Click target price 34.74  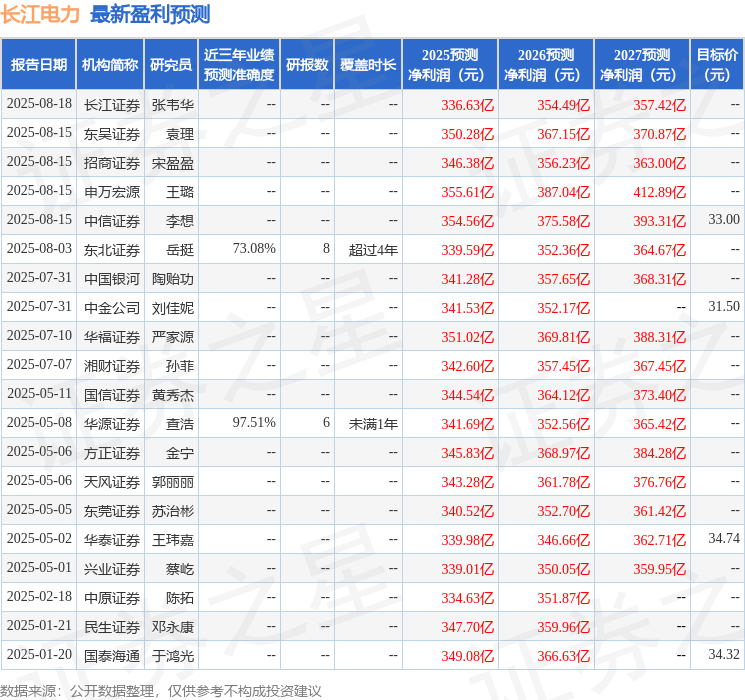[724, 538]
